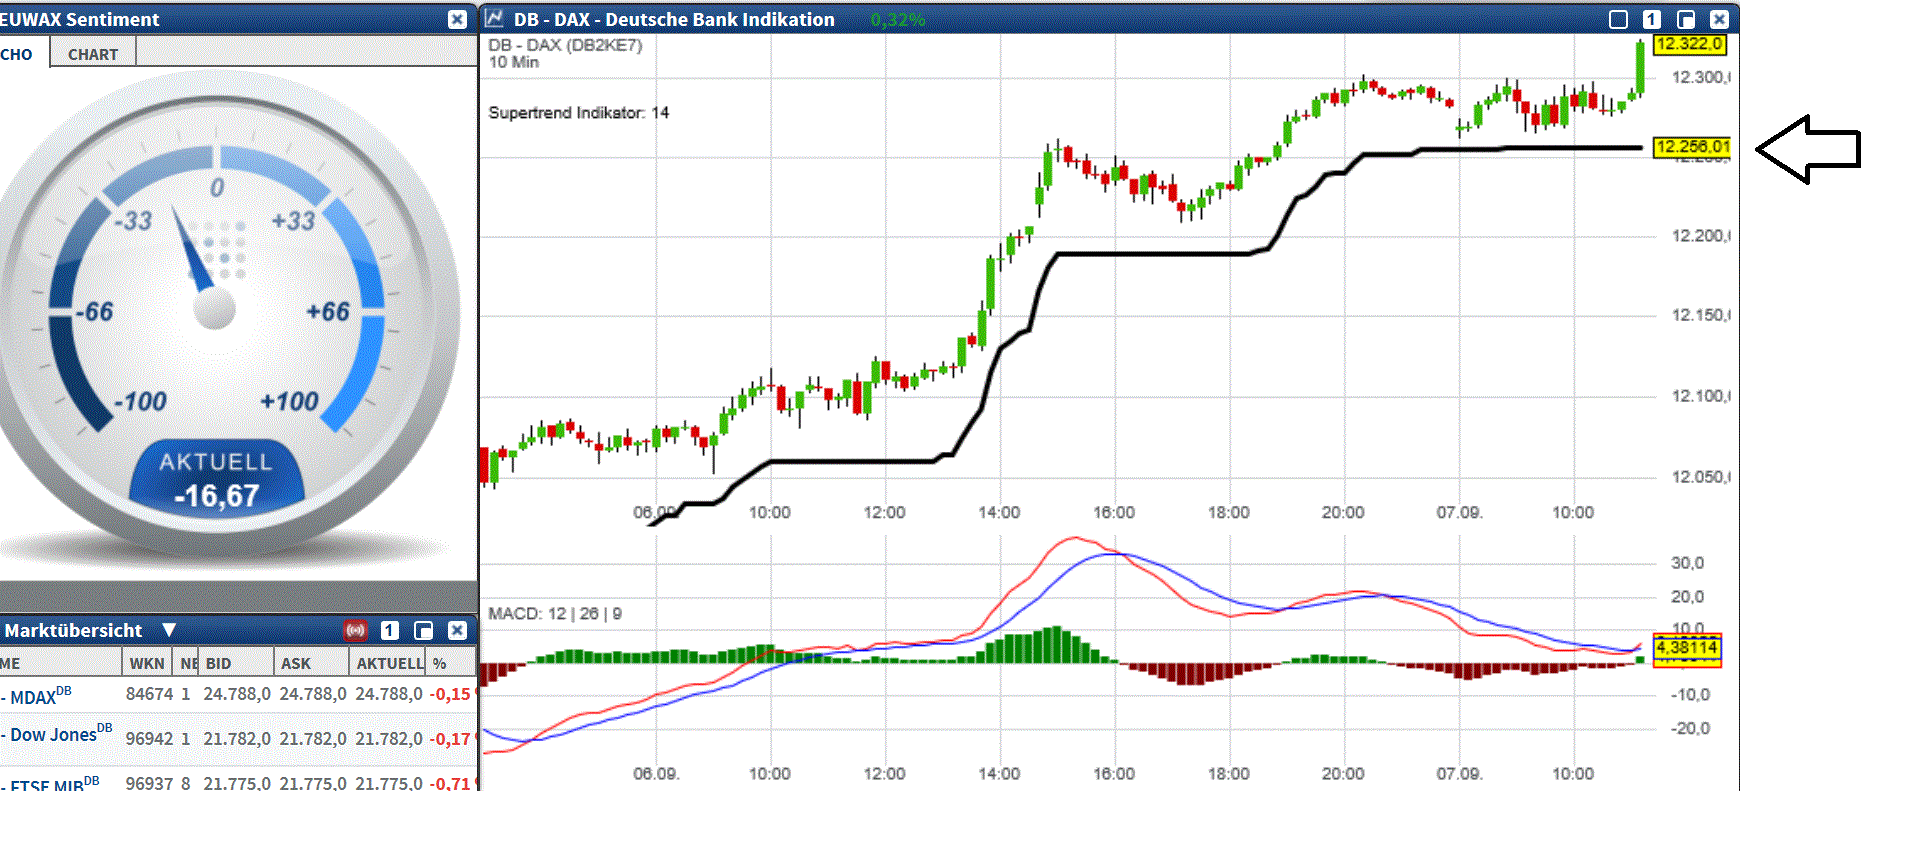
Task: Click the 'MACD: 12 | 26 | 9' label
Action: [x=555, y=613]
